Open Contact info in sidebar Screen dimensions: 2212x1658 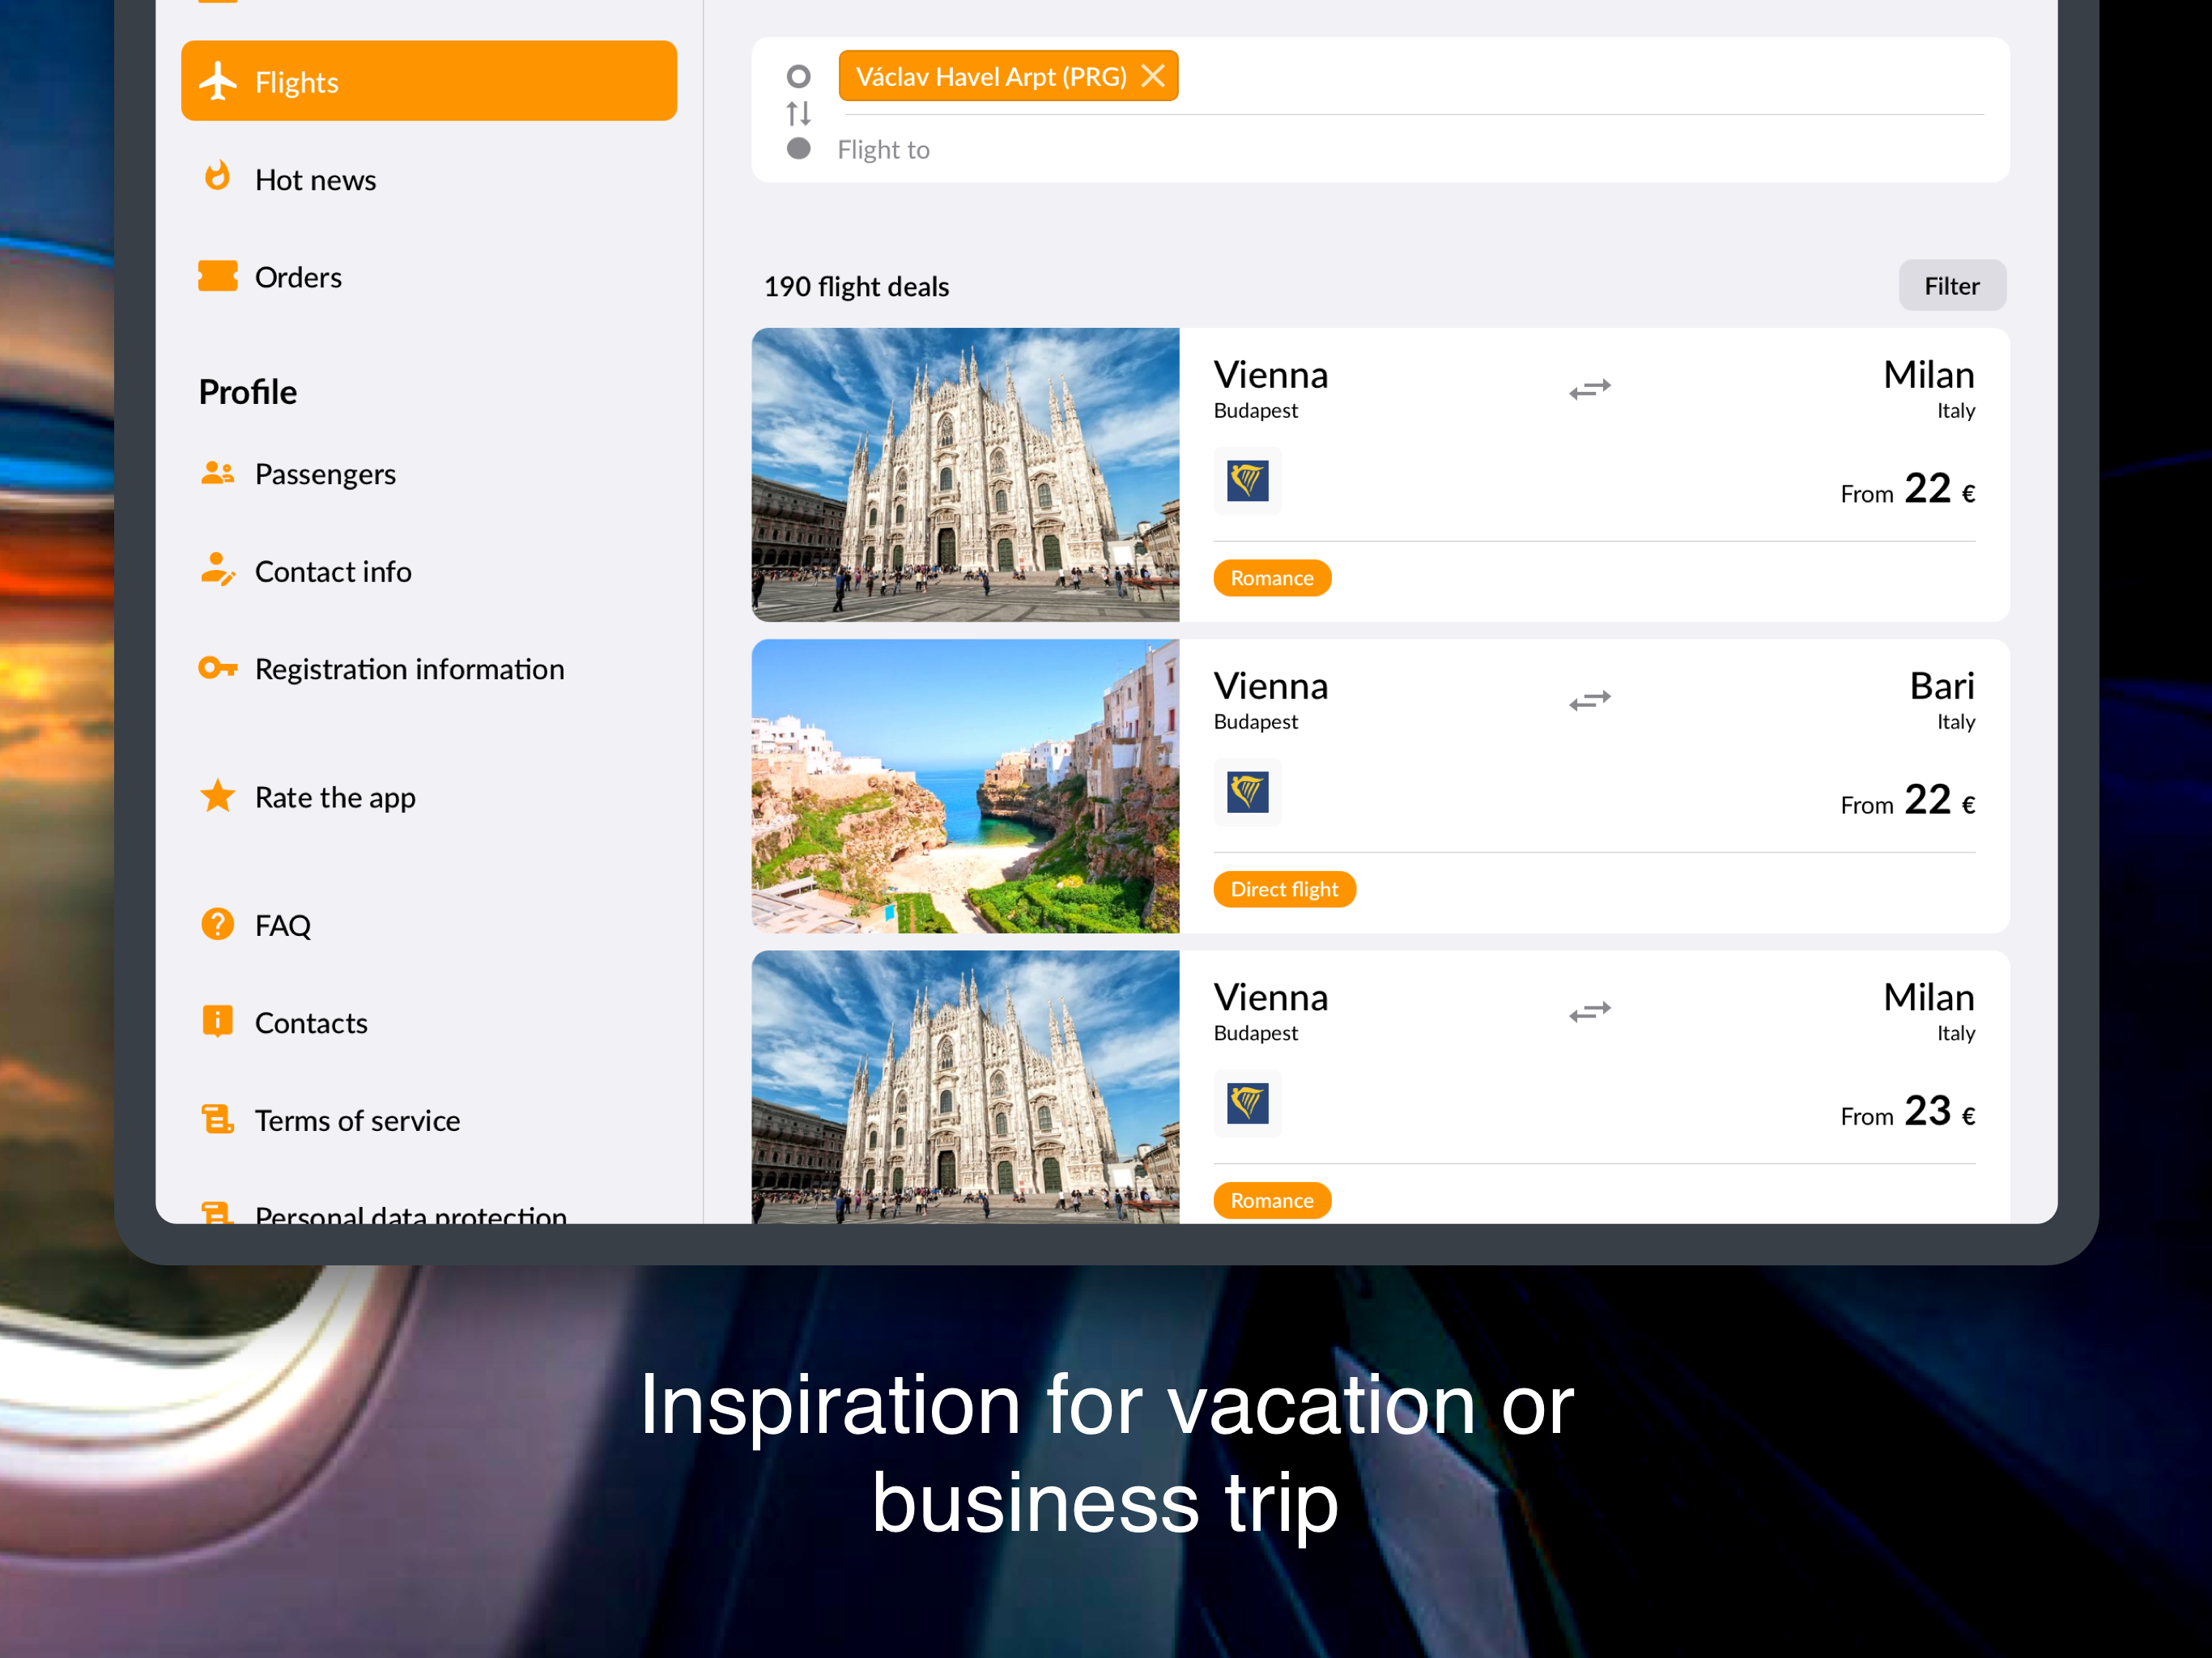pyautogui.click(x=332, y=571)
